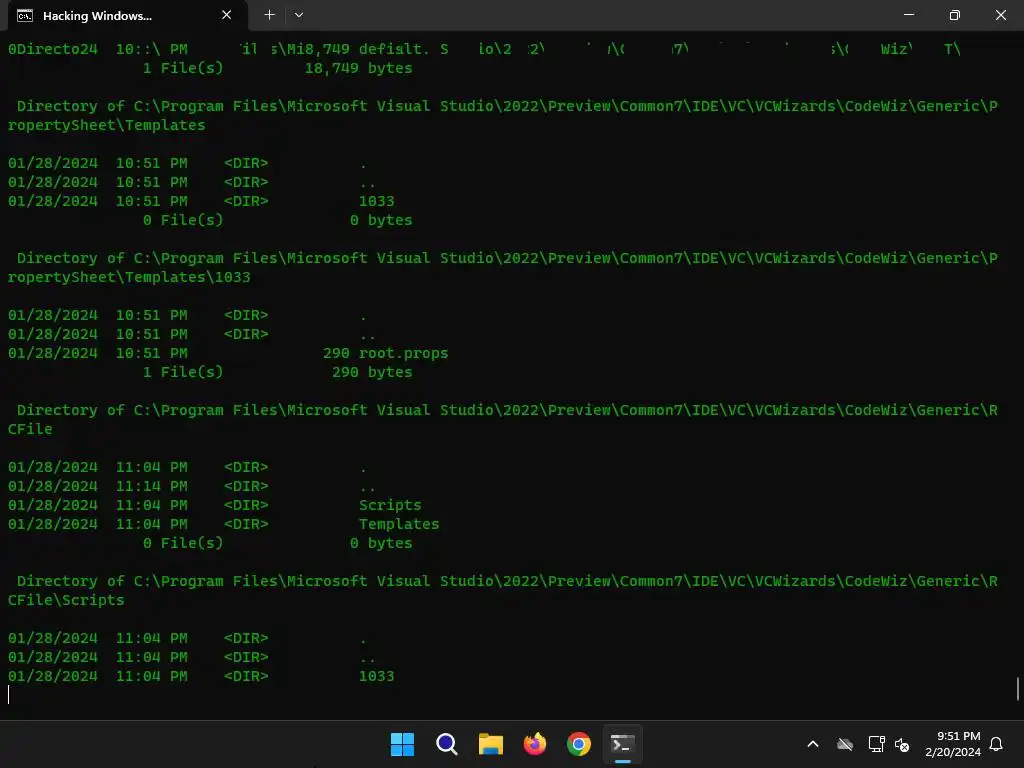Click '11:14 PM' timestamp
Image resolution: width=1024 pixels, height=768 pixels.
[152, 487]
